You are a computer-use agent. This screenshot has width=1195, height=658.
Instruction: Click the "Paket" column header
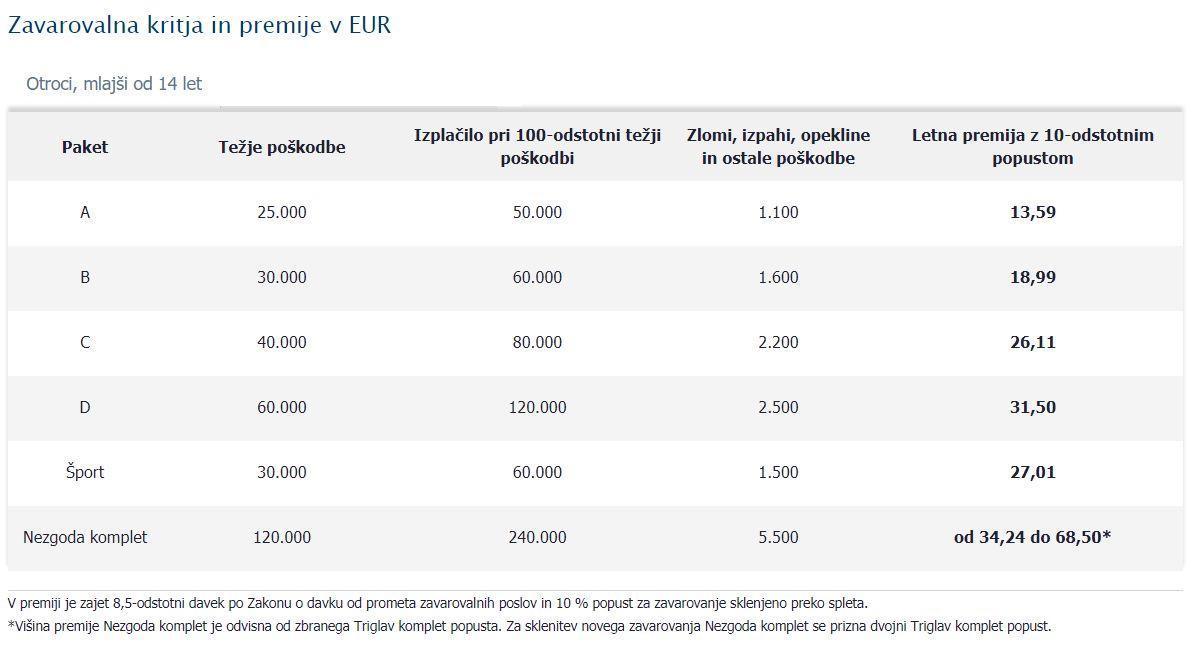point(85,147)
